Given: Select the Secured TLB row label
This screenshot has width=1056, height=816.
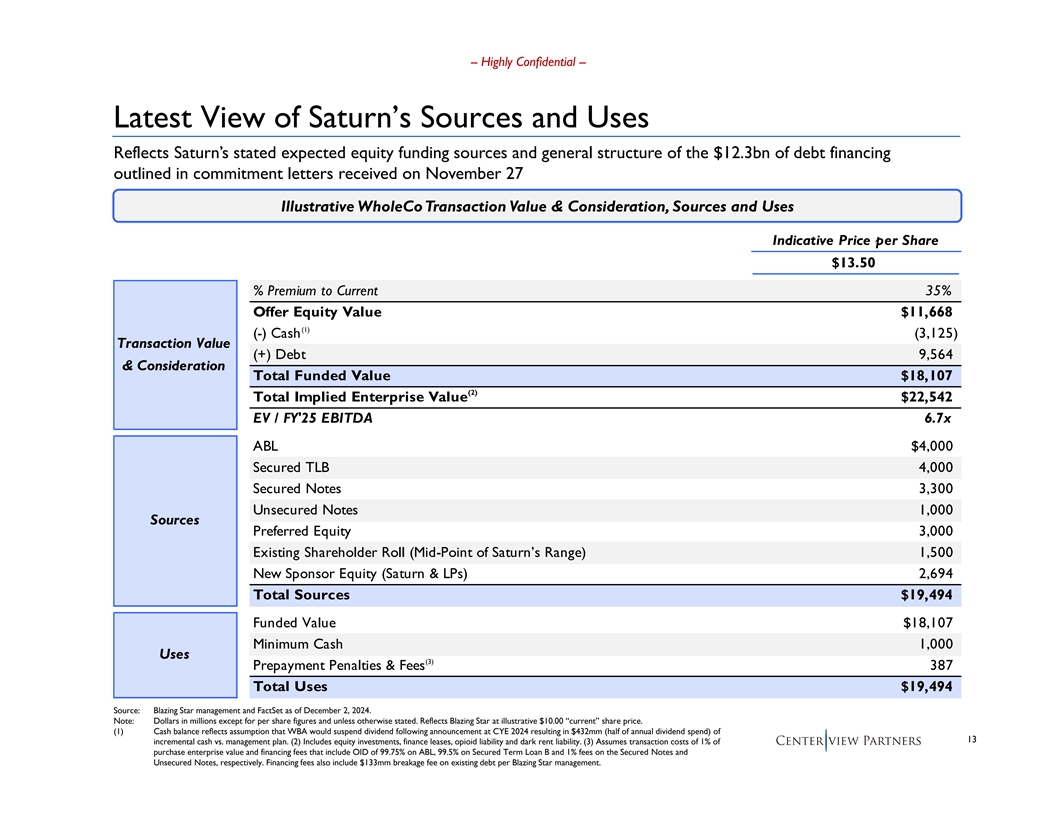Looking at the screenshot, I should (291, 467).
